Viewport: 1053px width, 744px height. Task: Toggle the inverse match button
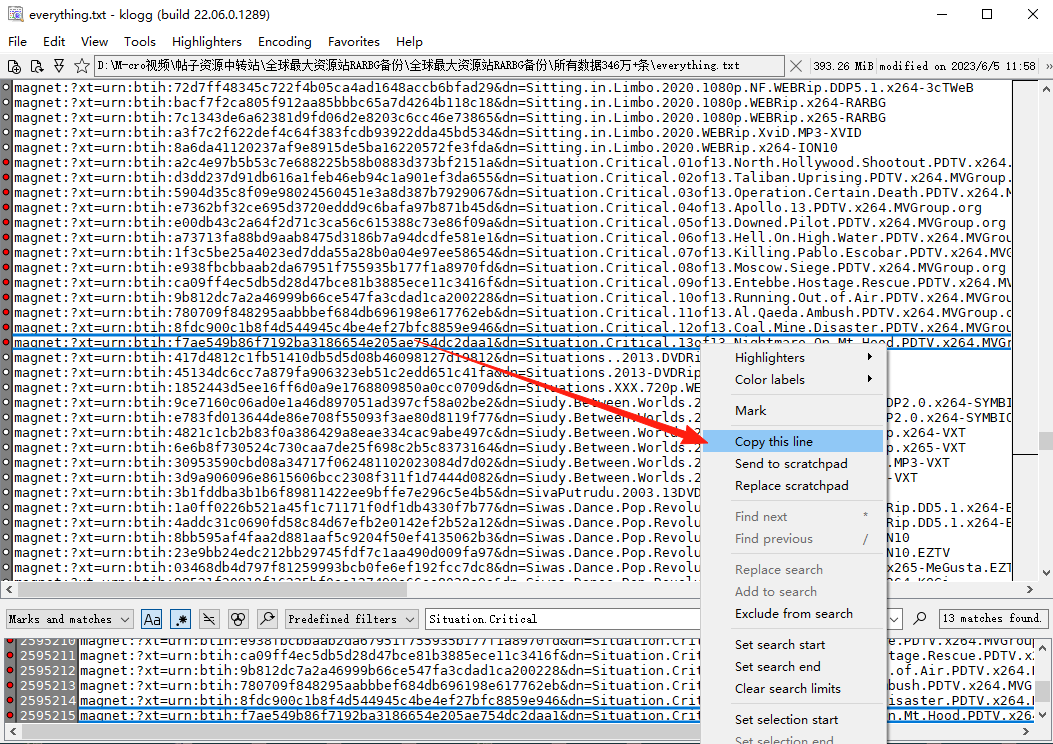[209, 619]
